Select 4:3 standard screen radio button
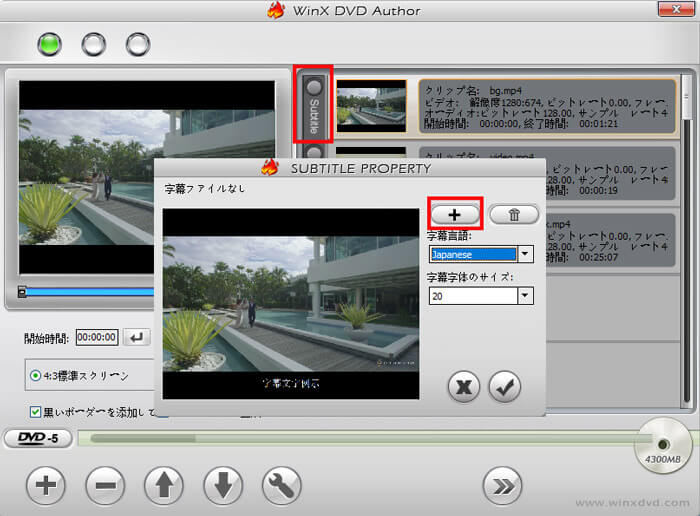The image size is (700, 516). (x=35, y=375)
